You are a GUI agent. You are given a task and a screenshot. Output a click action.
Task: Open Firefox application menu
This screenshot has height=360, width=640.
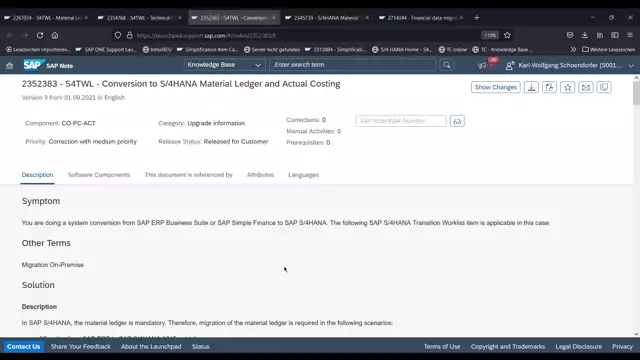tap(630, 36)
